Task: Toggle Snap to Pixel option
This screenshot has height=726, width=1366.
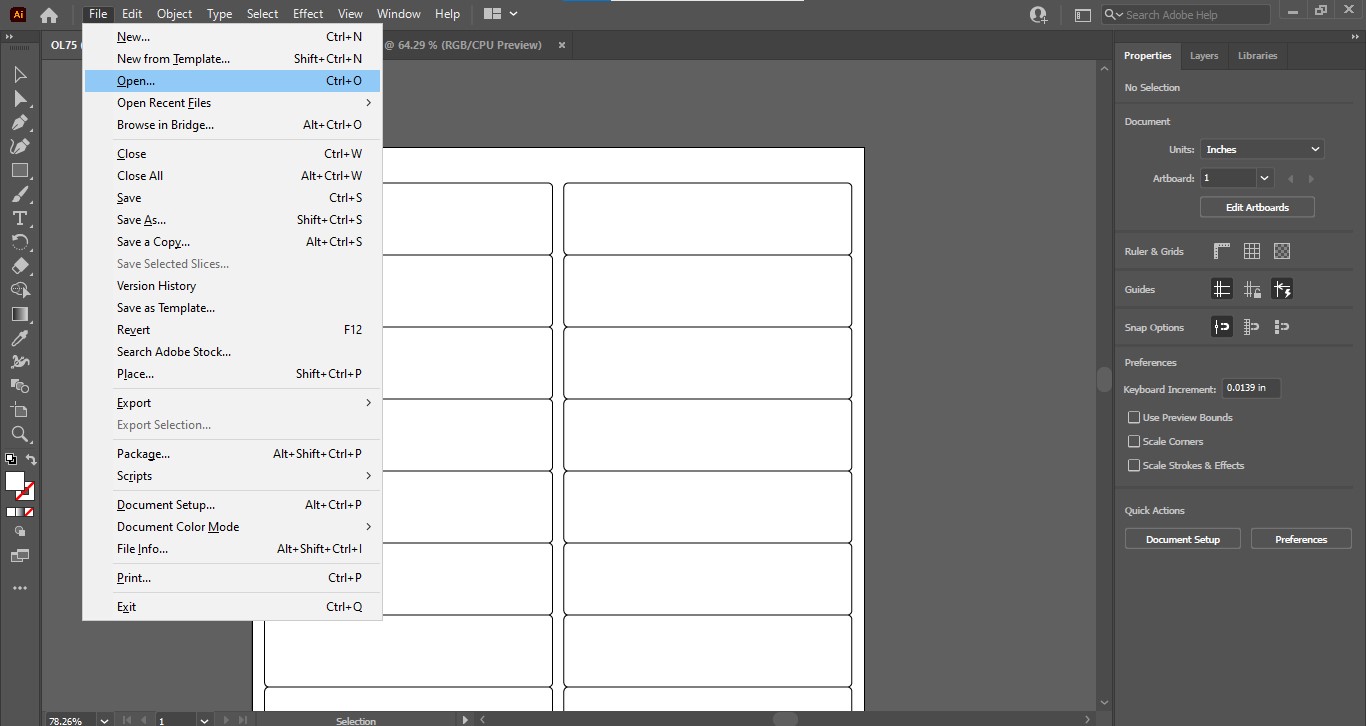Action: (x=1282, y=327)
